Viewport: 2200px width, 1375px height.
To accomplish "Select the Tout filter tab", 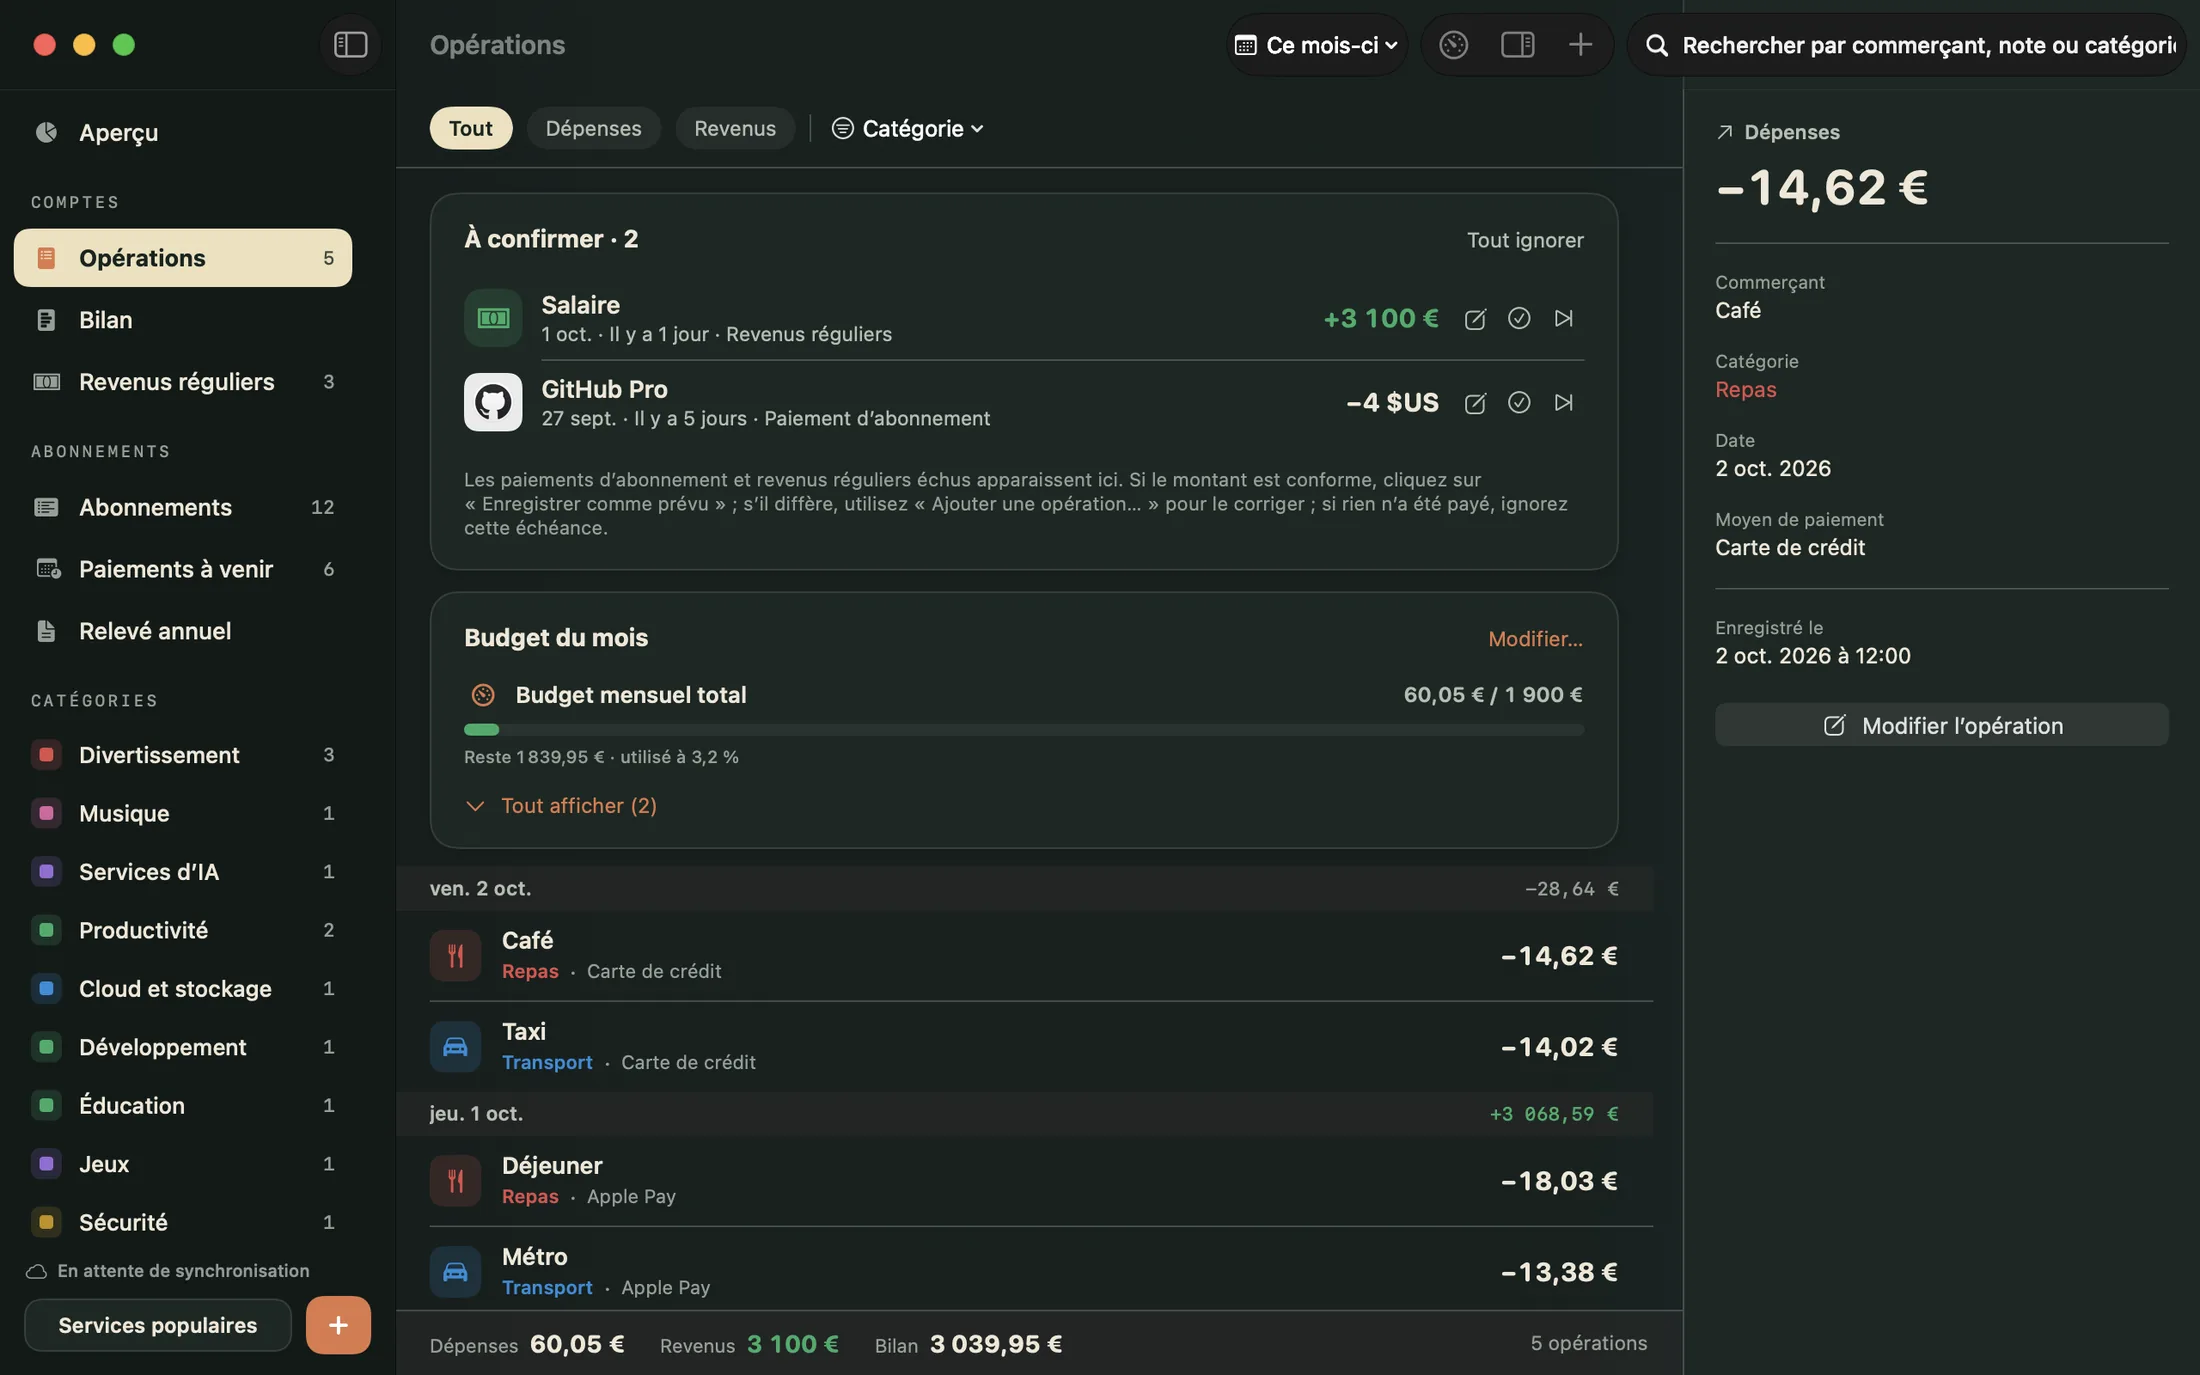I will (x=470, y=128).
